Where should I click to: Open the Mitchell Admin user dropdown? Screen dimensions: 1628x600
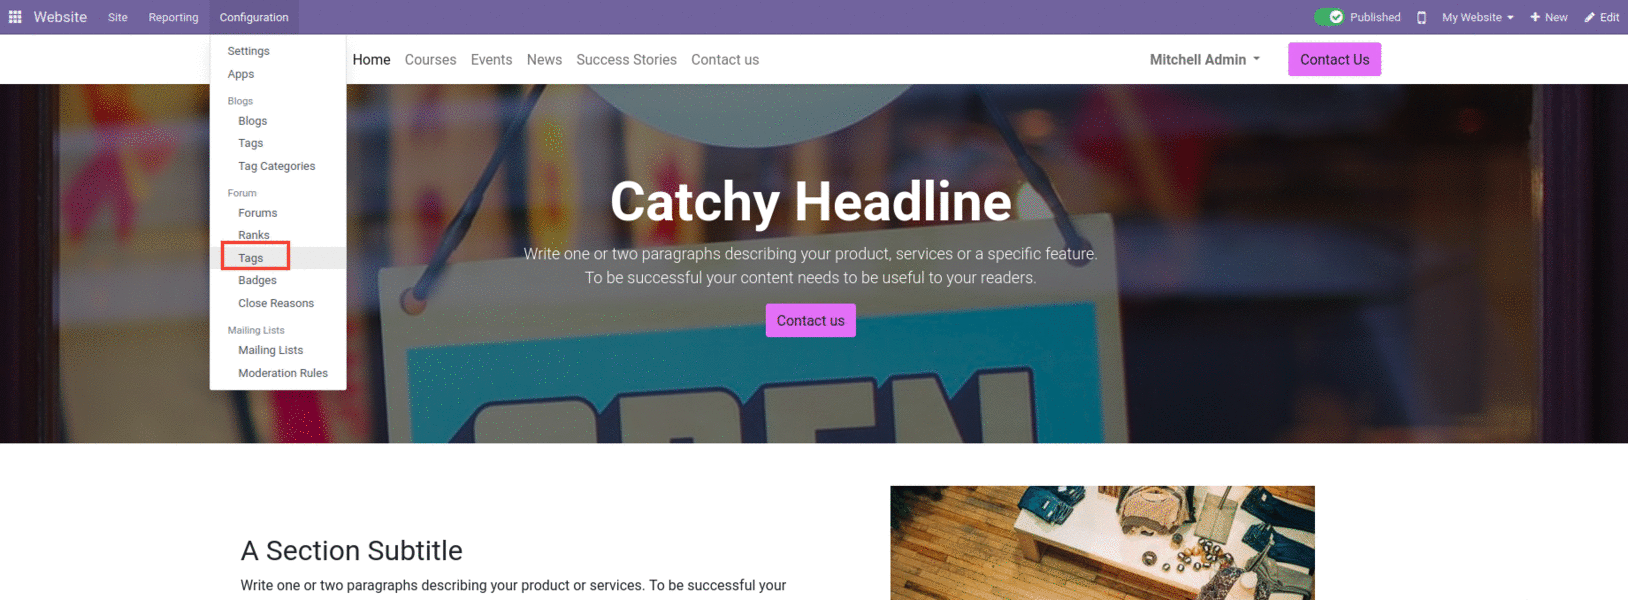click(1205, 60)
